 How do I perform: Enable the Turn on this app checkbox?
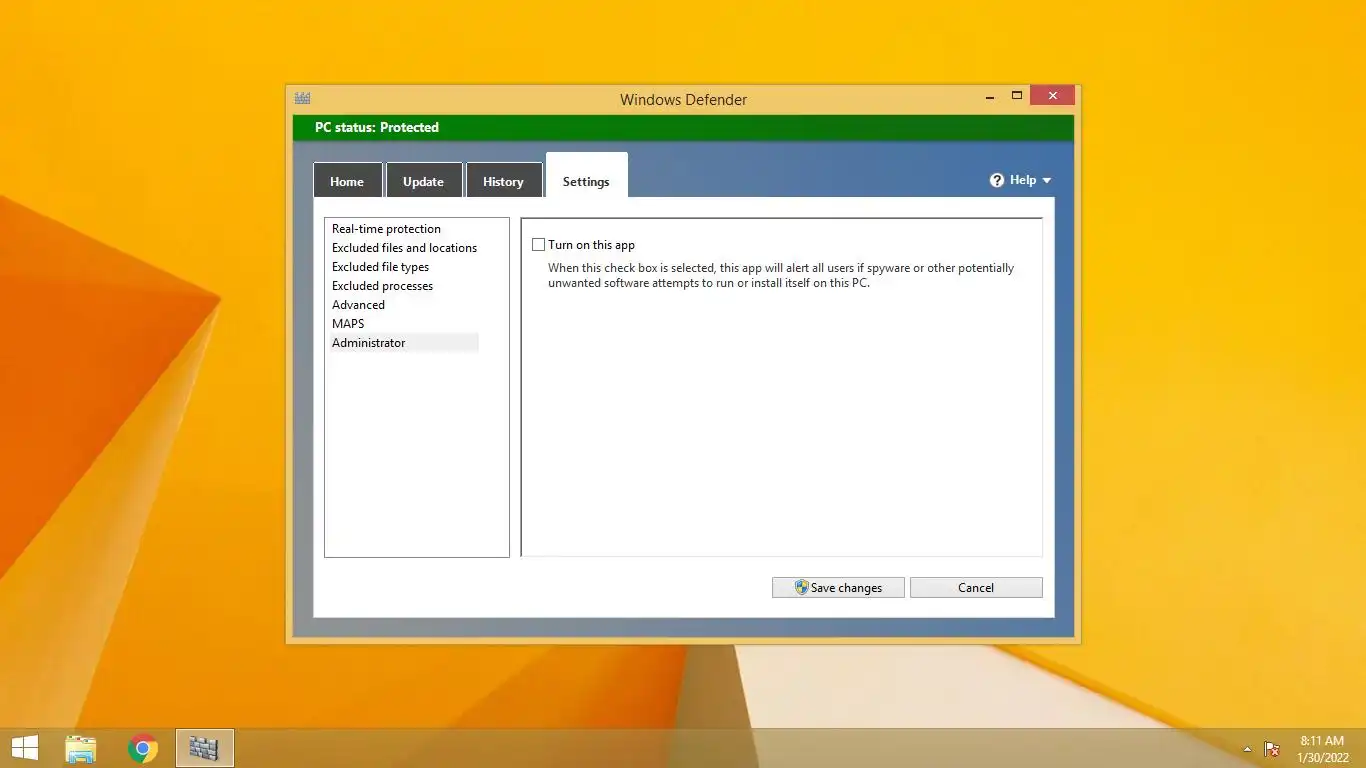[x=539, y=245]
